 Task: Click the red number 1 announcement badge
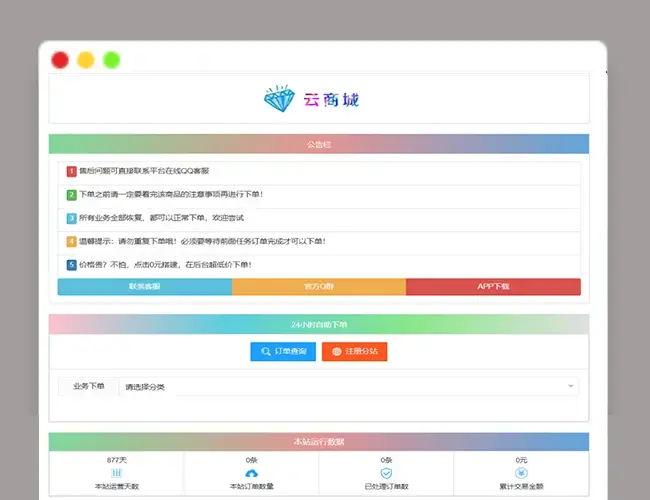coord(72,171)
